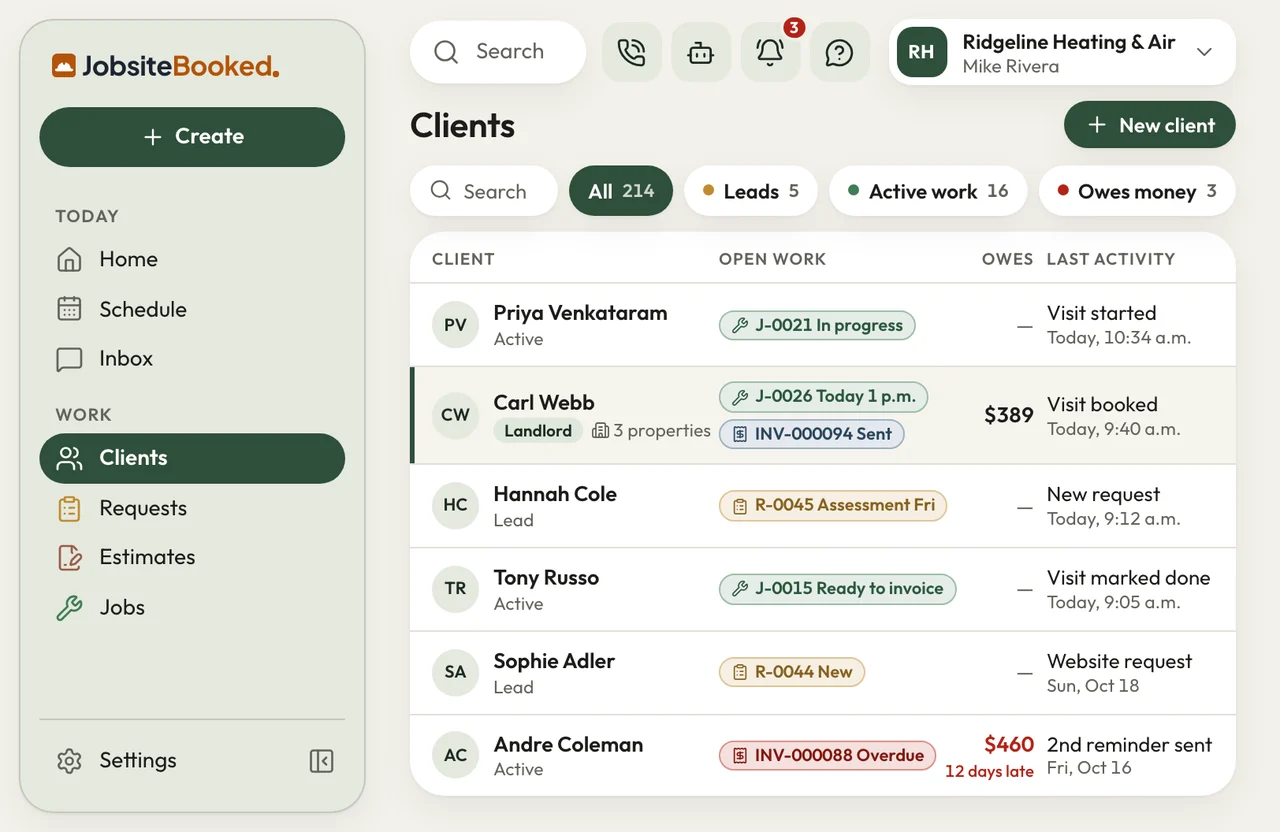
Task: Filter clients by Active work
Action: [x=928, y=191]
